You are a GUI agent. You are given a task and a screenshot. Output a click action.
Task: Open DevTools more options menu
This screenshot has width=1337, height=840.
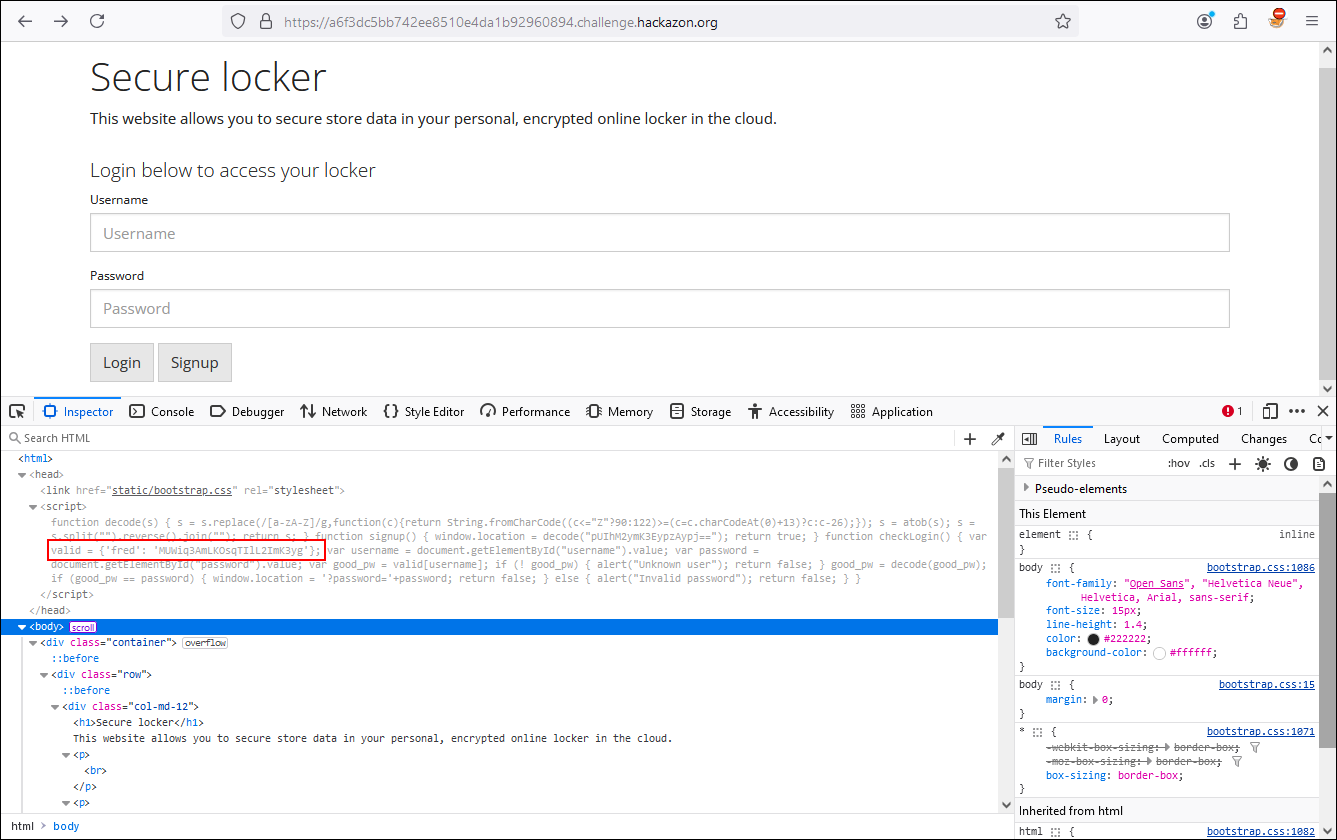click(x=1297, y=411)
